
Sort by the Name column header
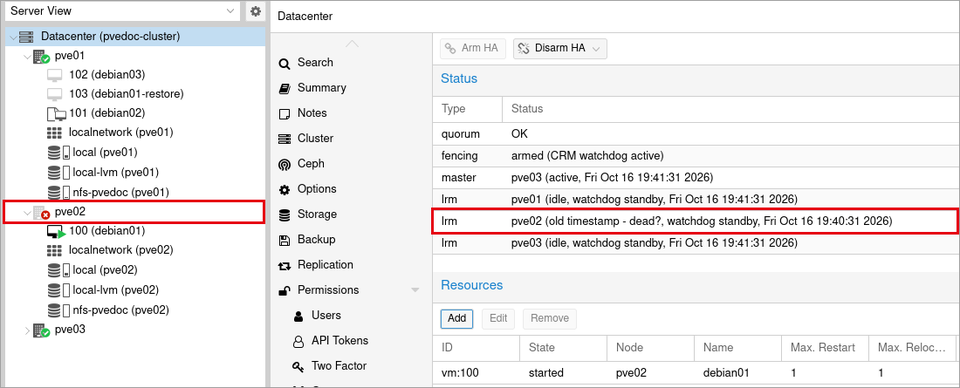tap(738, 348)
